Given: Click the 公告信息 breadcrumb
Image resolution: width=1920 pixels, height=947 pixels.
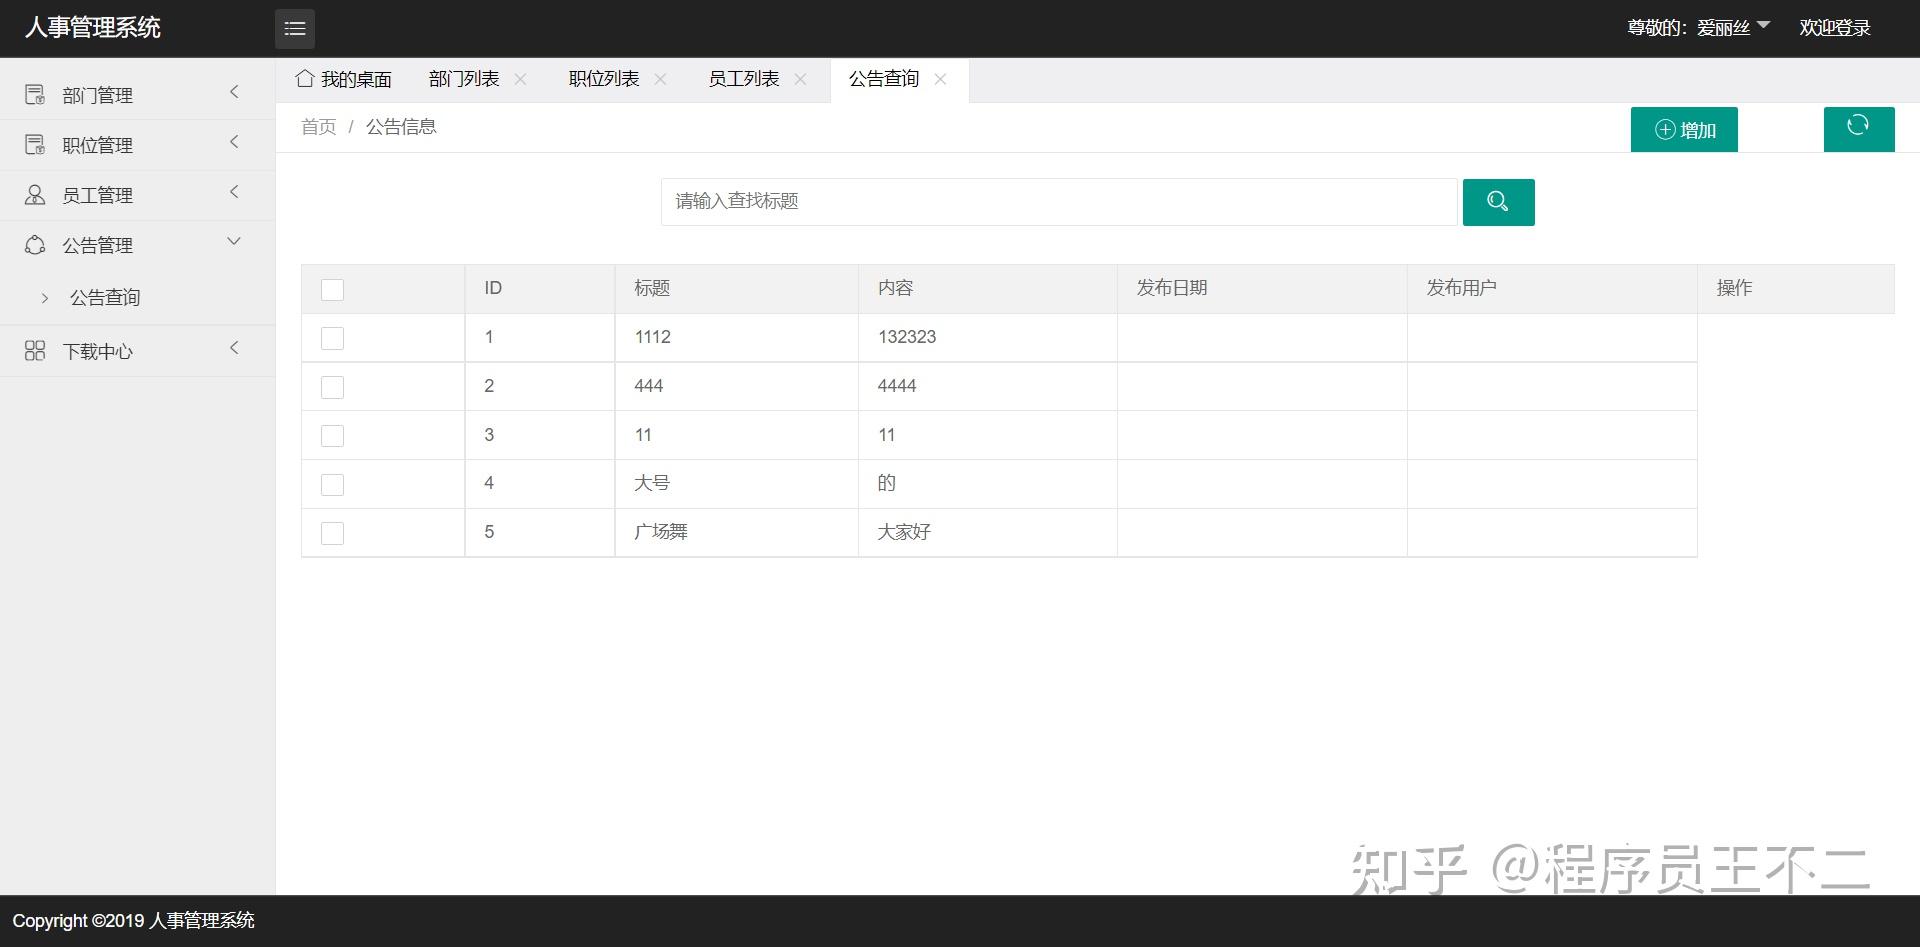Looking at the screenshot, I should coord(401,127).
